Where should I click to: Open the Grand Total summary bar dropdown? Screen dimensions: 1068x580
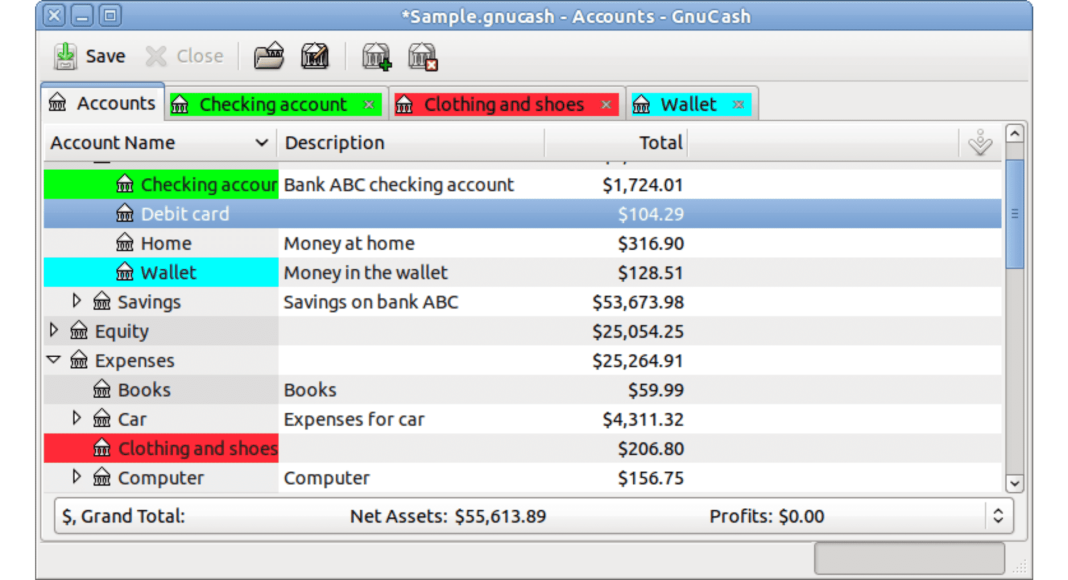[997, 516]
